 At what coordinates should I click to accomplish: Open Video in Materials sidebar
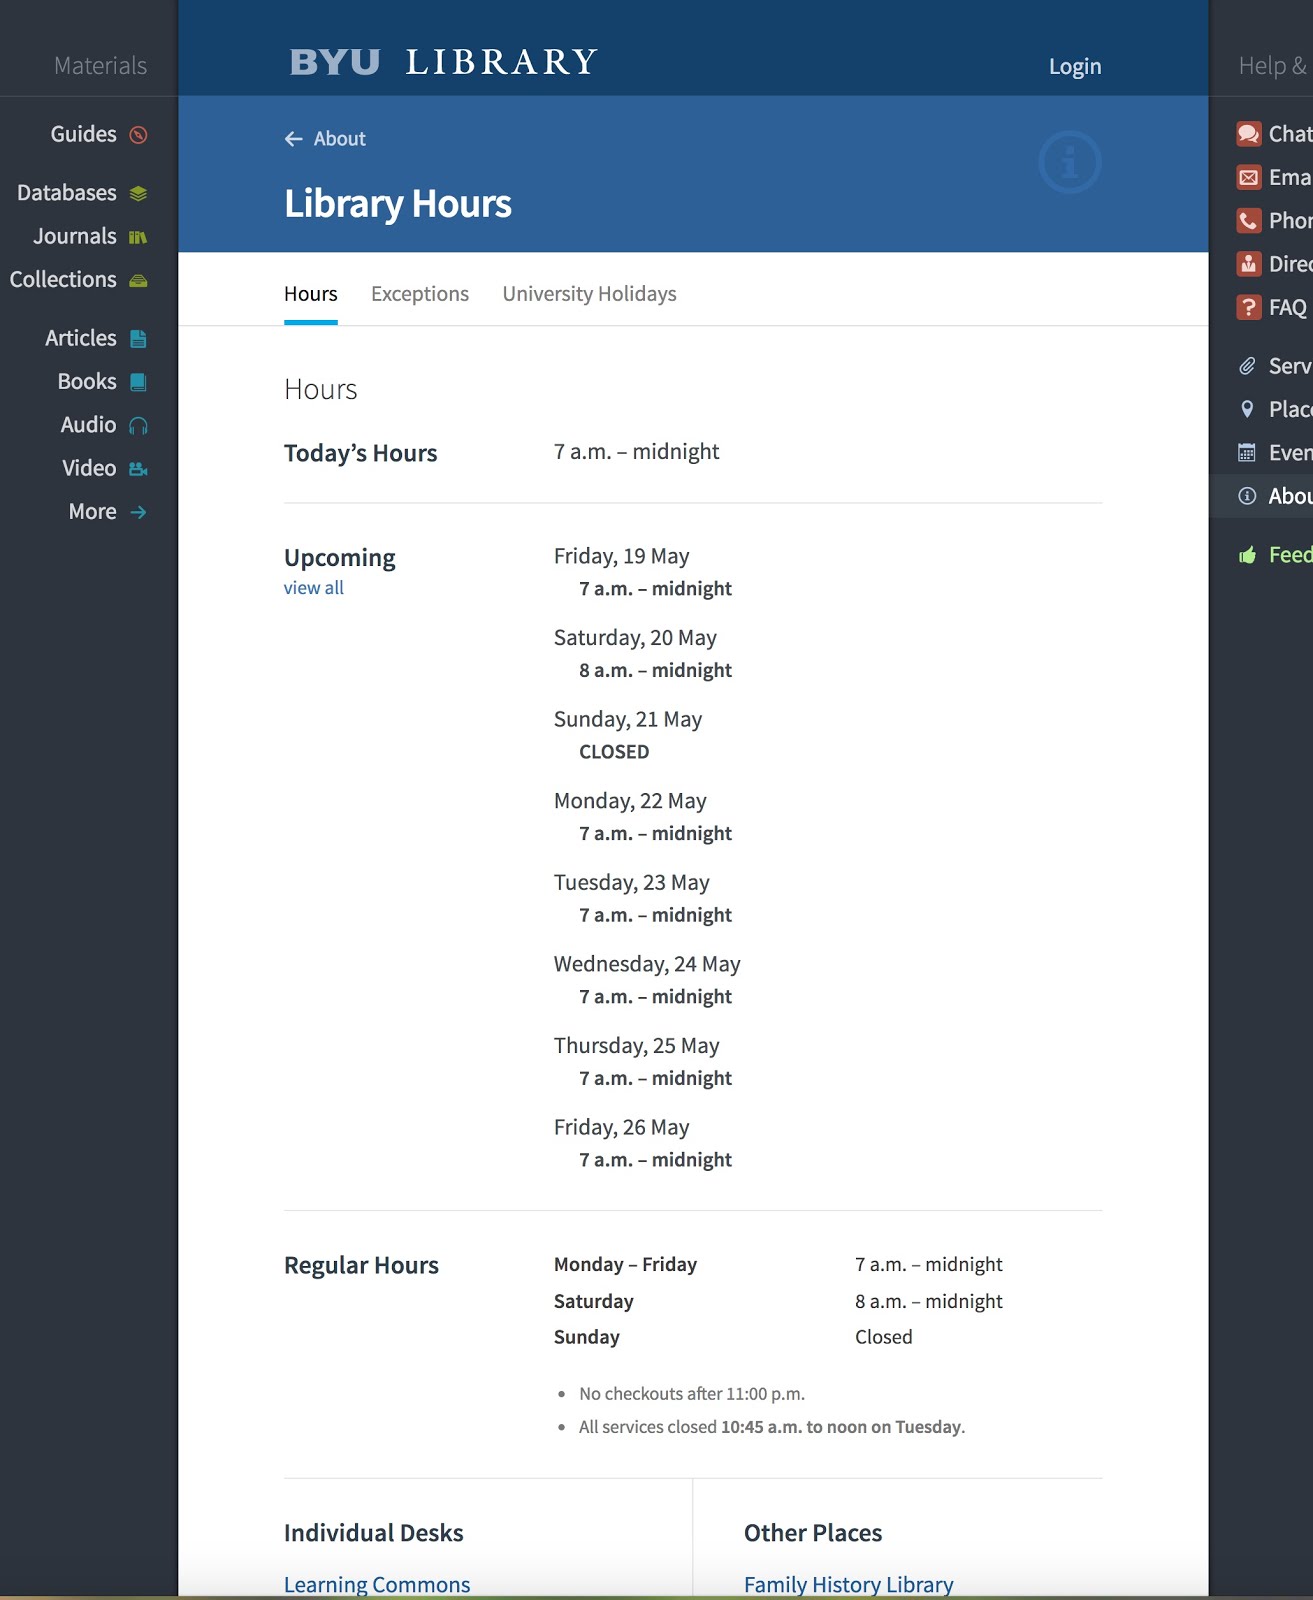[89, 468]
